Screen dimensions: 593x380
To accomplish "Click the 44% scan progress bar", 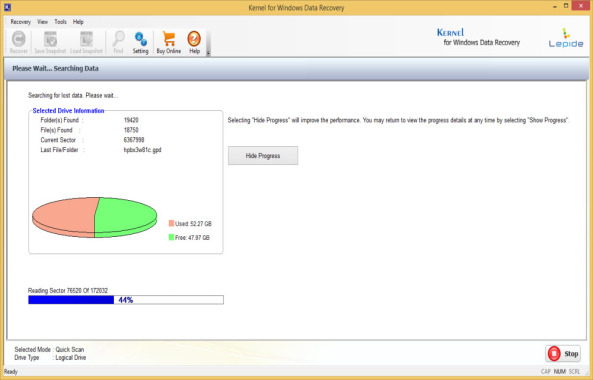I will pos(126,300).
